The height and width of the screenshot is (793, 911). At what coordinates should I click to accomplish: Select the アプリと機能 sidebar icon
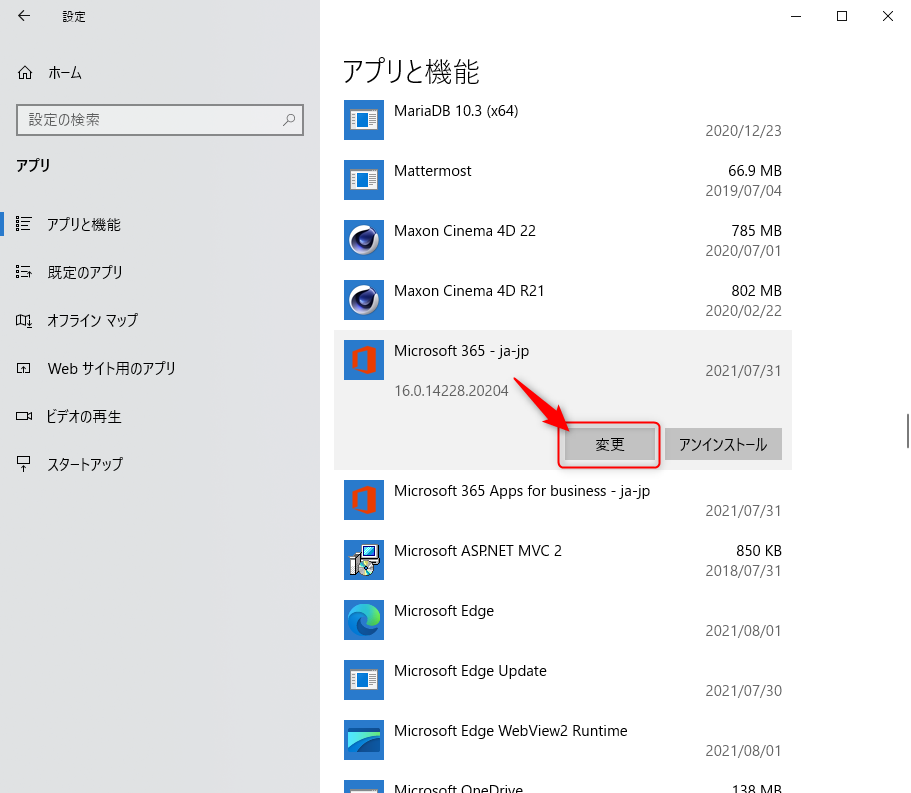click(x=23, y=224)
